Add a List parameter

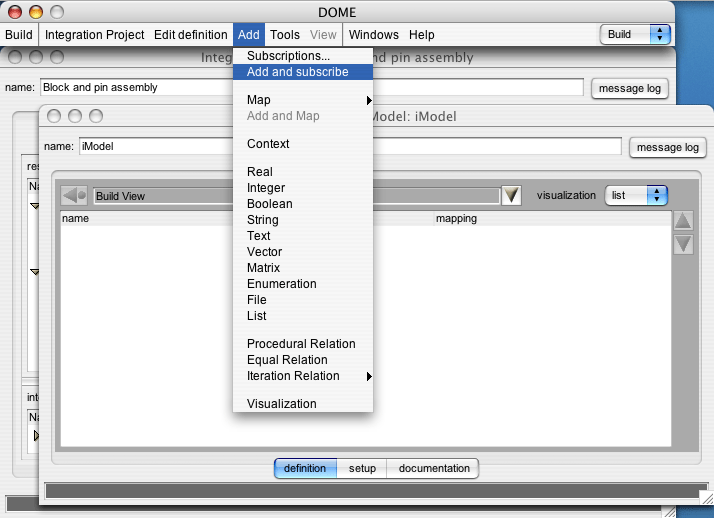pyautogui.click(x=303, y=316)
